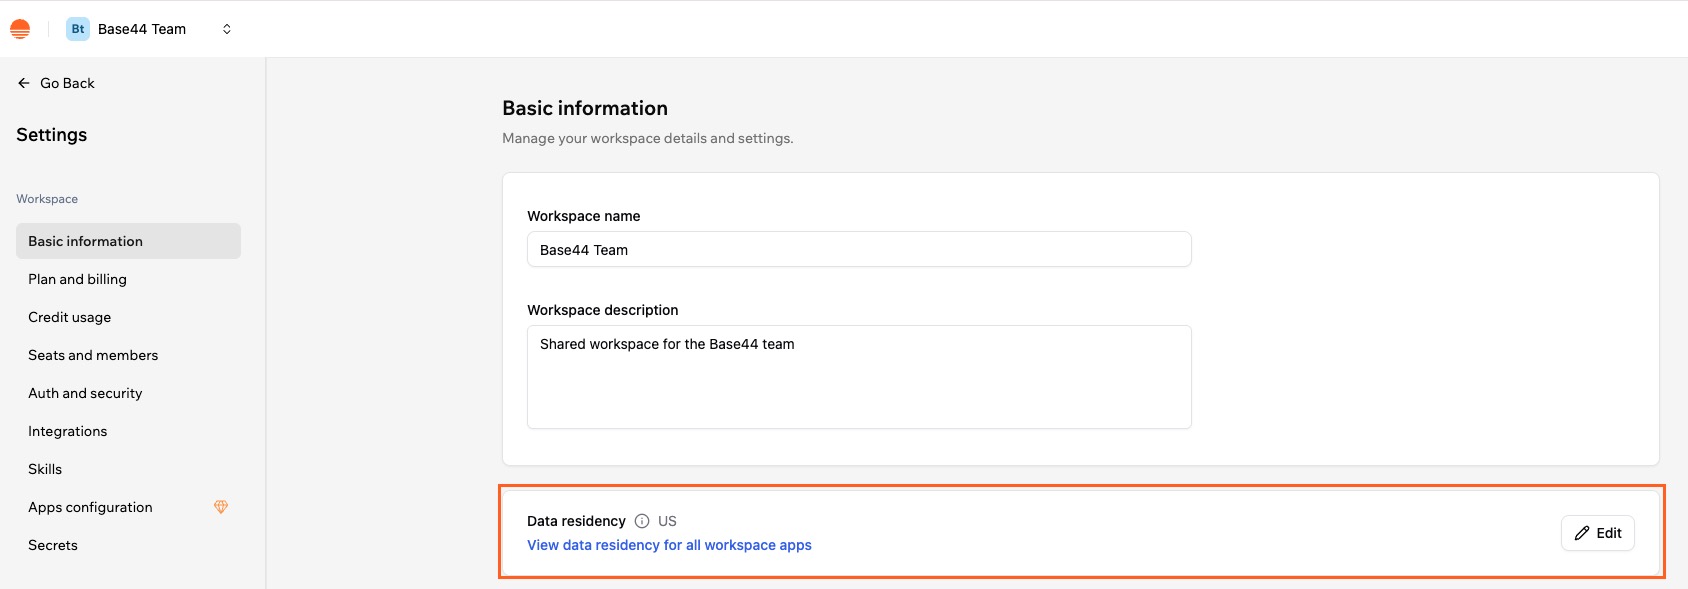Click the Manage your workspace details subtitle
1688x589 pixels.
point(648,138)
